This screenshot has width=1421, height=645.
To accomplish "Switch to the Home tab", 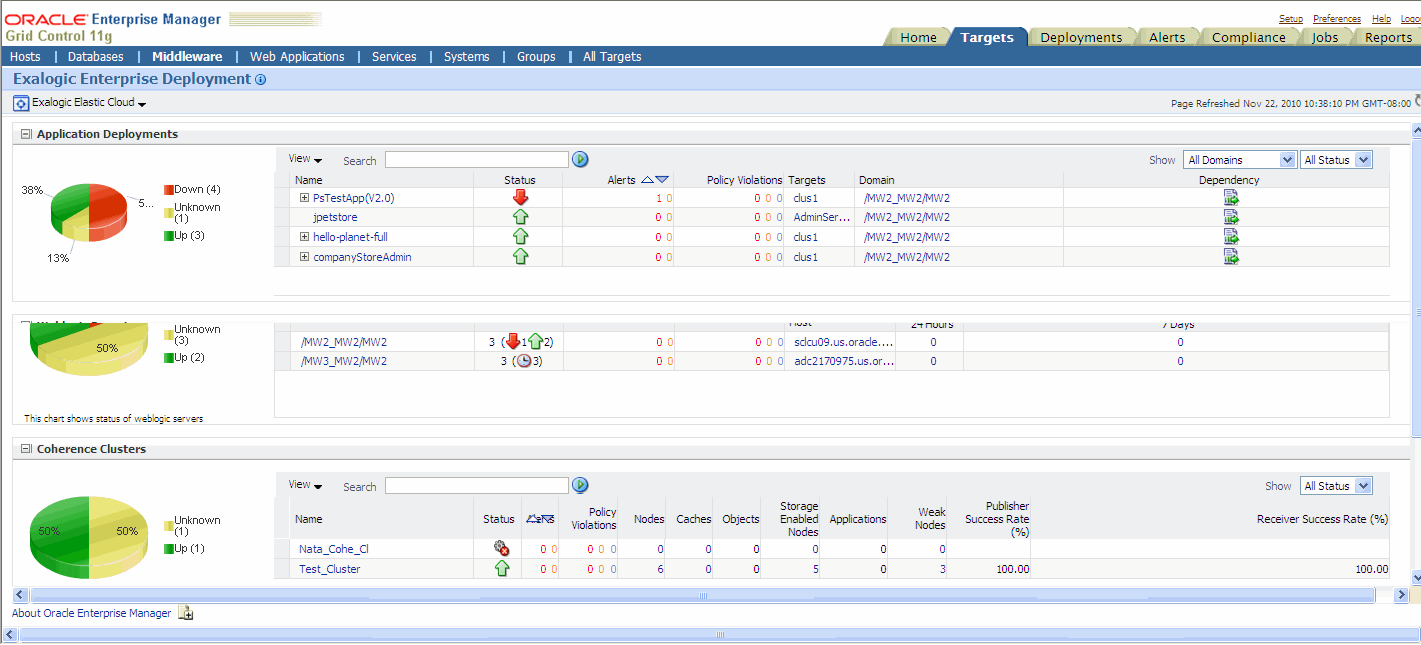I will 918,37.
